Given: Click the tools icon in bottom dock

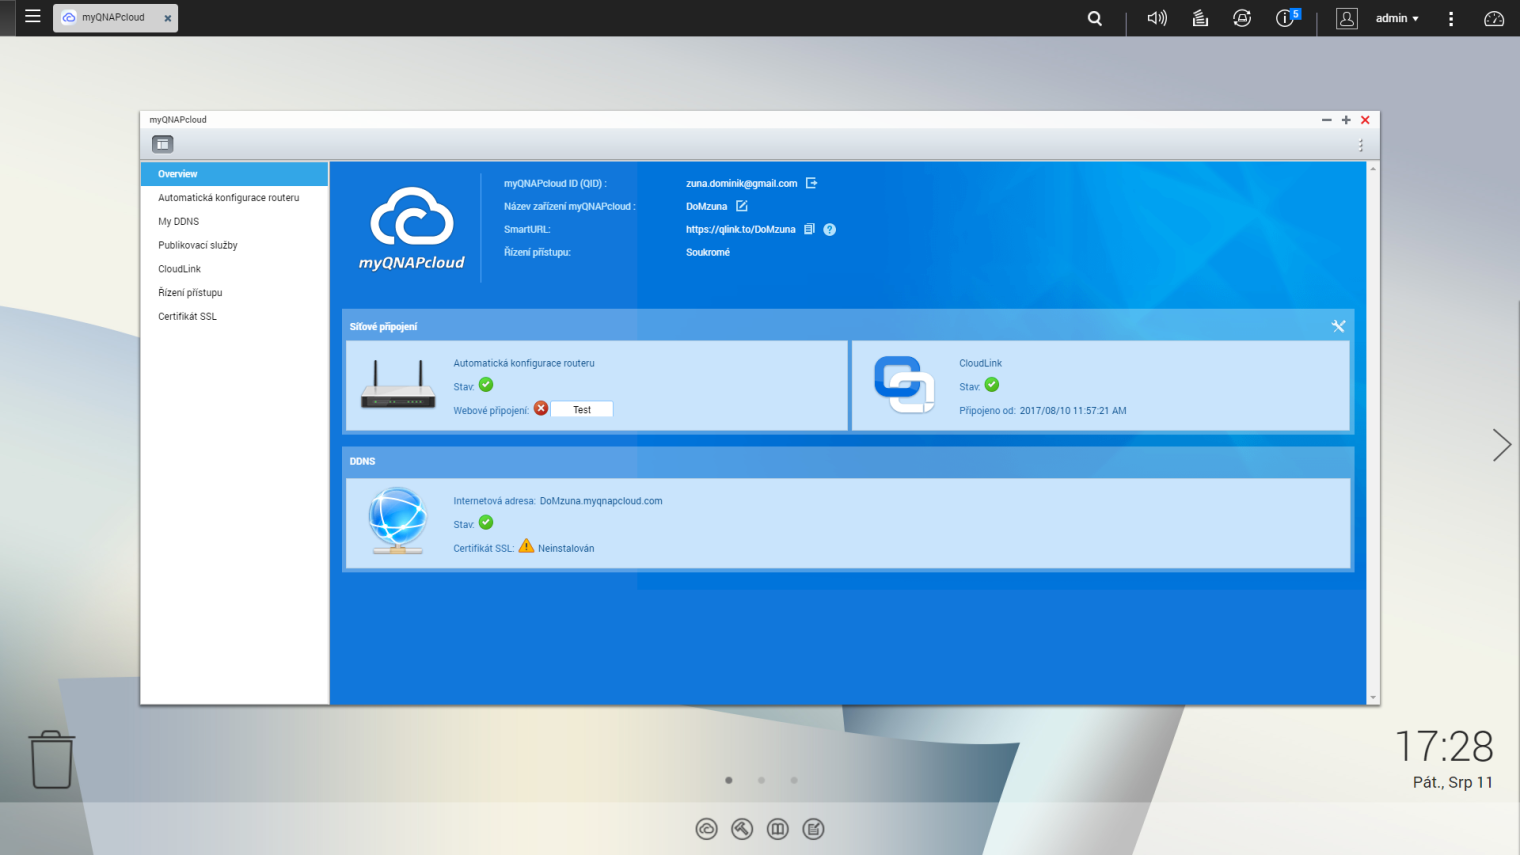Looking at the screenshot, I should (x=742, y=829).
